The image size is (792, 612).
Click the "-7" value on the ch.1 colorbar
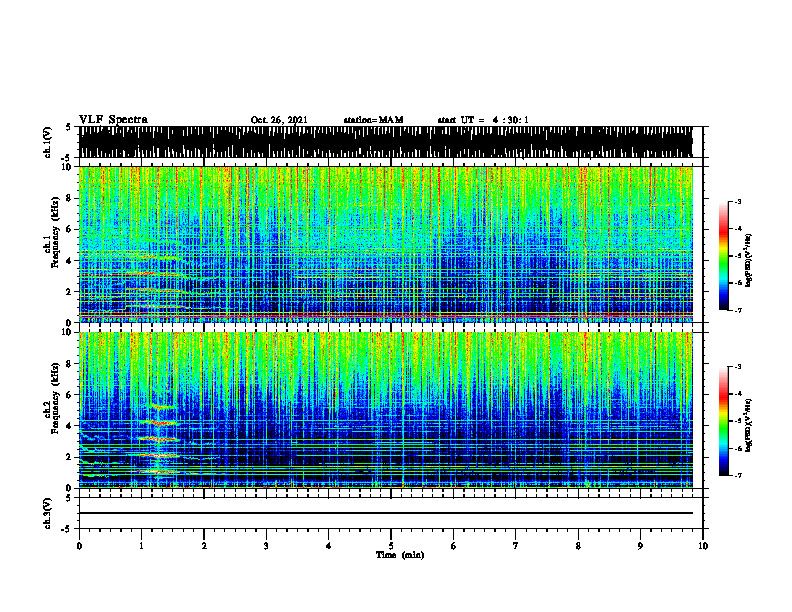(738, 310)
